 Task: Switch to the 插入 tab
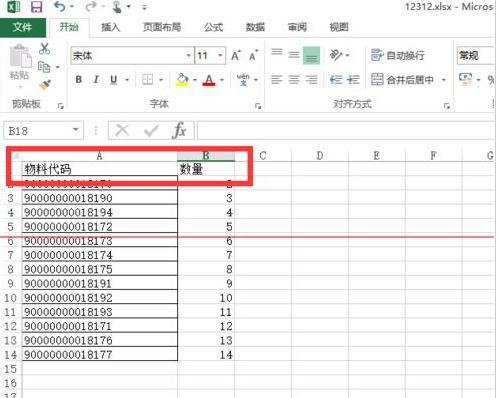(110, 27)
